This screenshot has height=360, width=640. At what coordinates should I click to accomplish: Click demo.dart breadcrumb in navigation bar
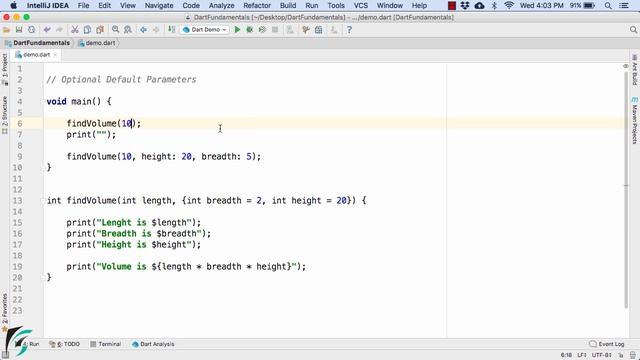pos(97,43)
